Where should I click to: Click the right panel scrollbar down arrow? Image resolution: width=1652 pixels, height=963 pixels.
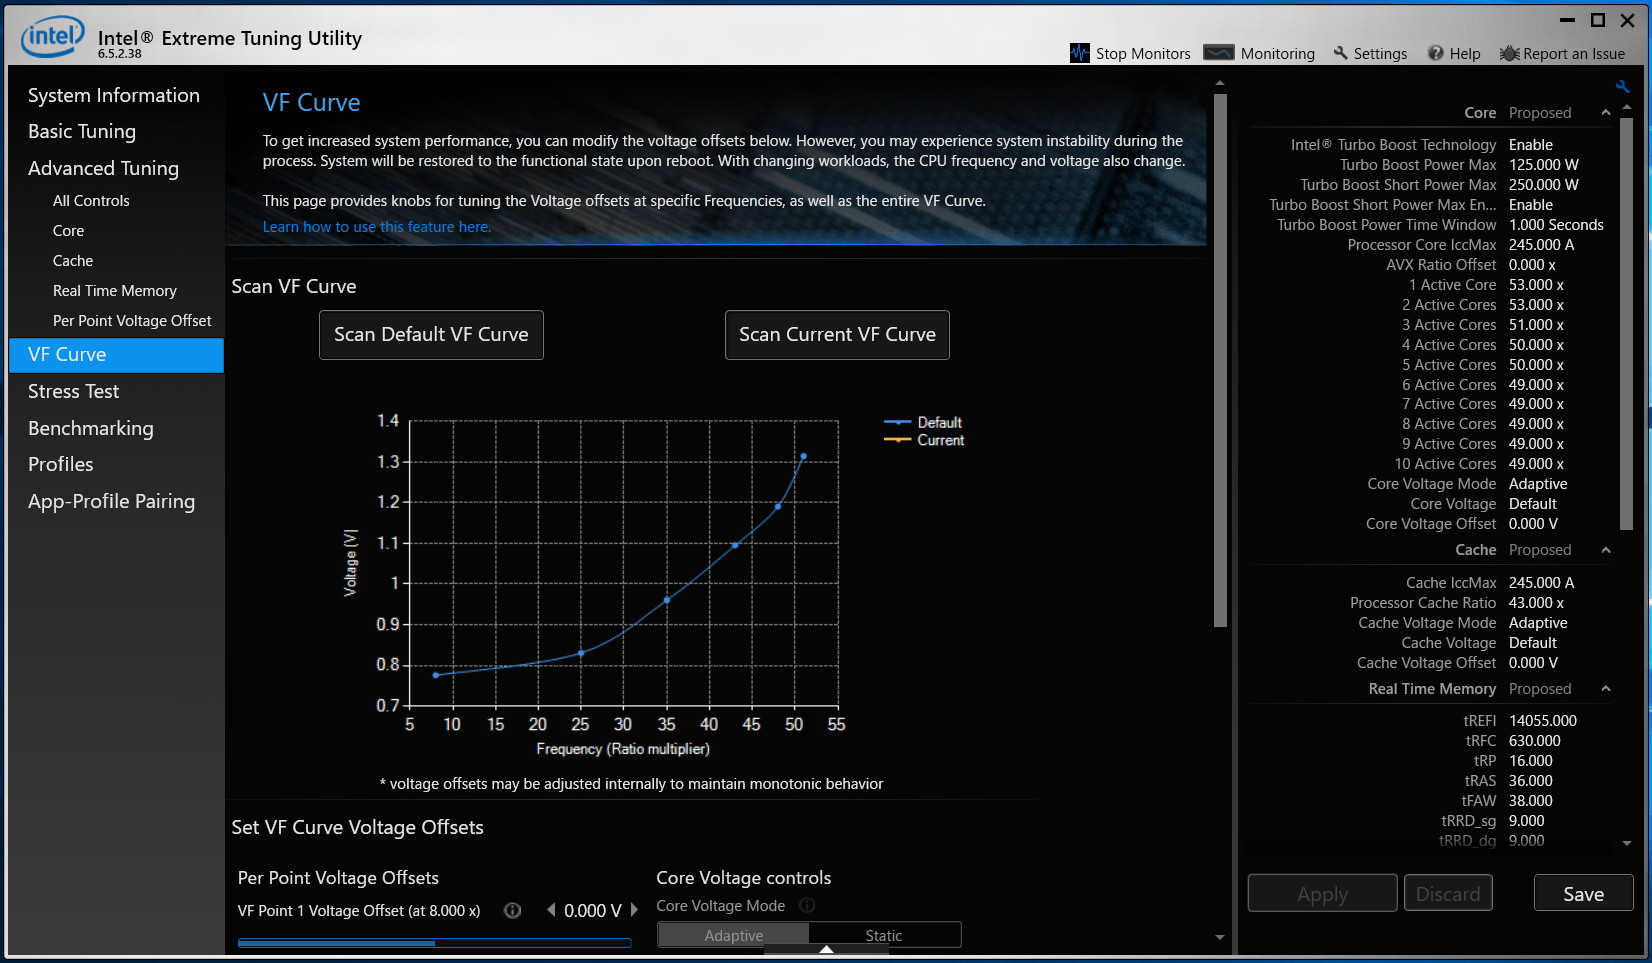point(1627,843)
